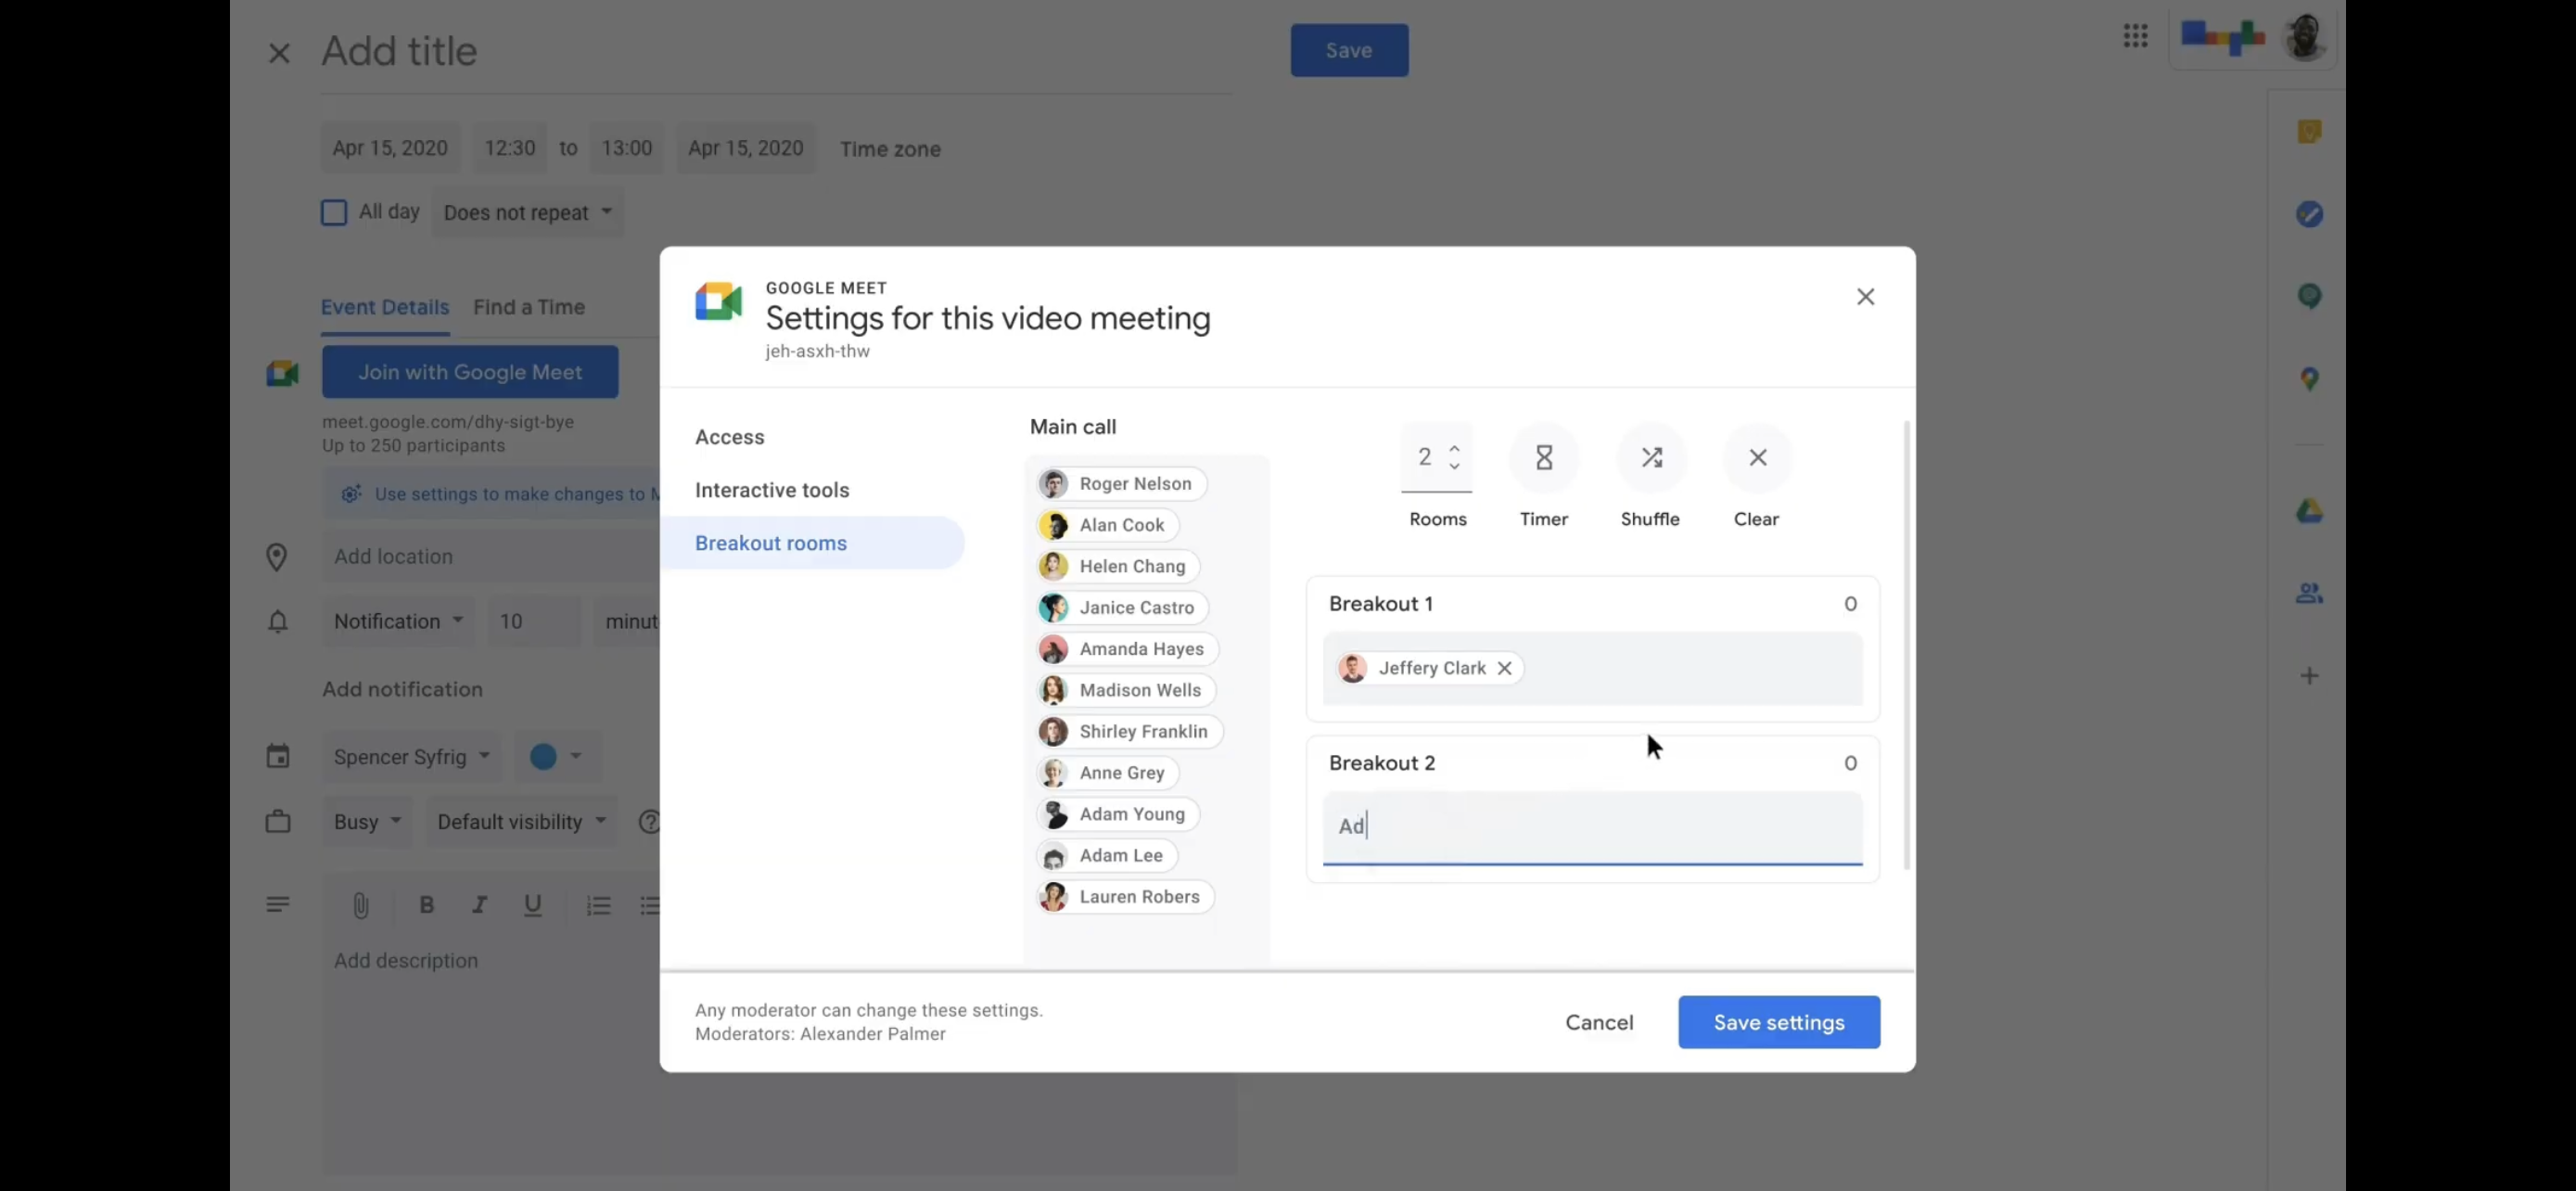Open the Google apps grid

[2135, 36]
